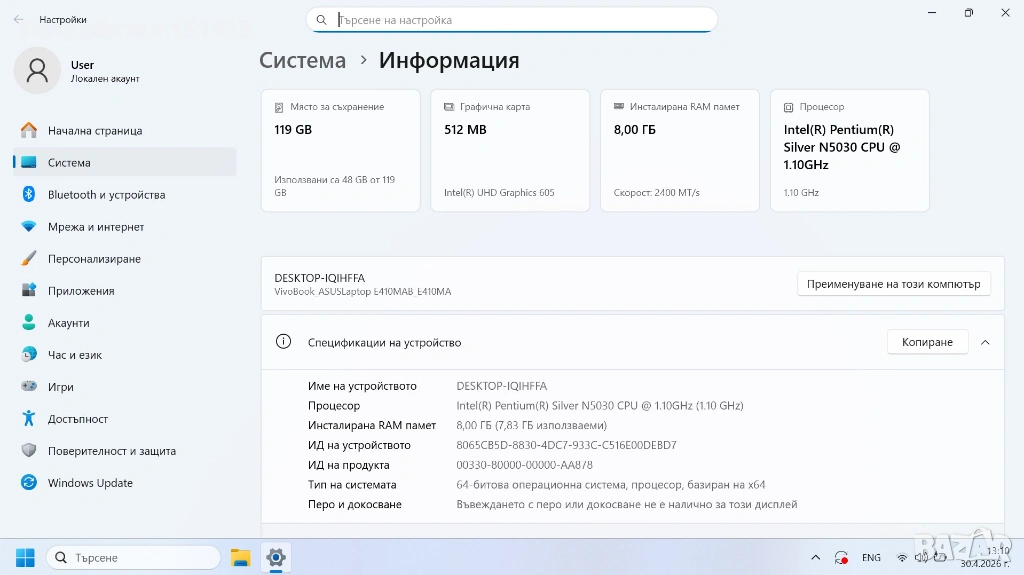Click Преименуване на този компютър button
The image size is (1024, 575).
893,284
